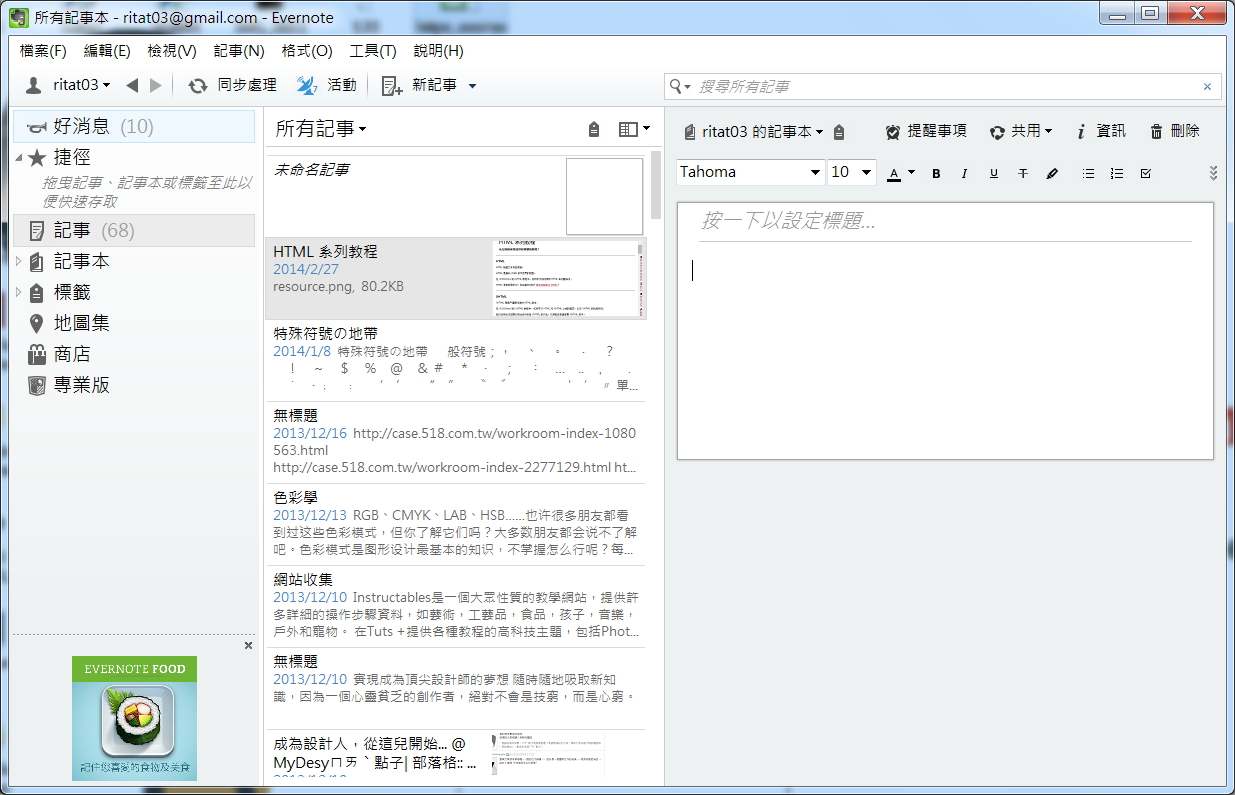Insert a checkbox into the note
This screenshot has height=795, width=1235.
(1146, 173)
